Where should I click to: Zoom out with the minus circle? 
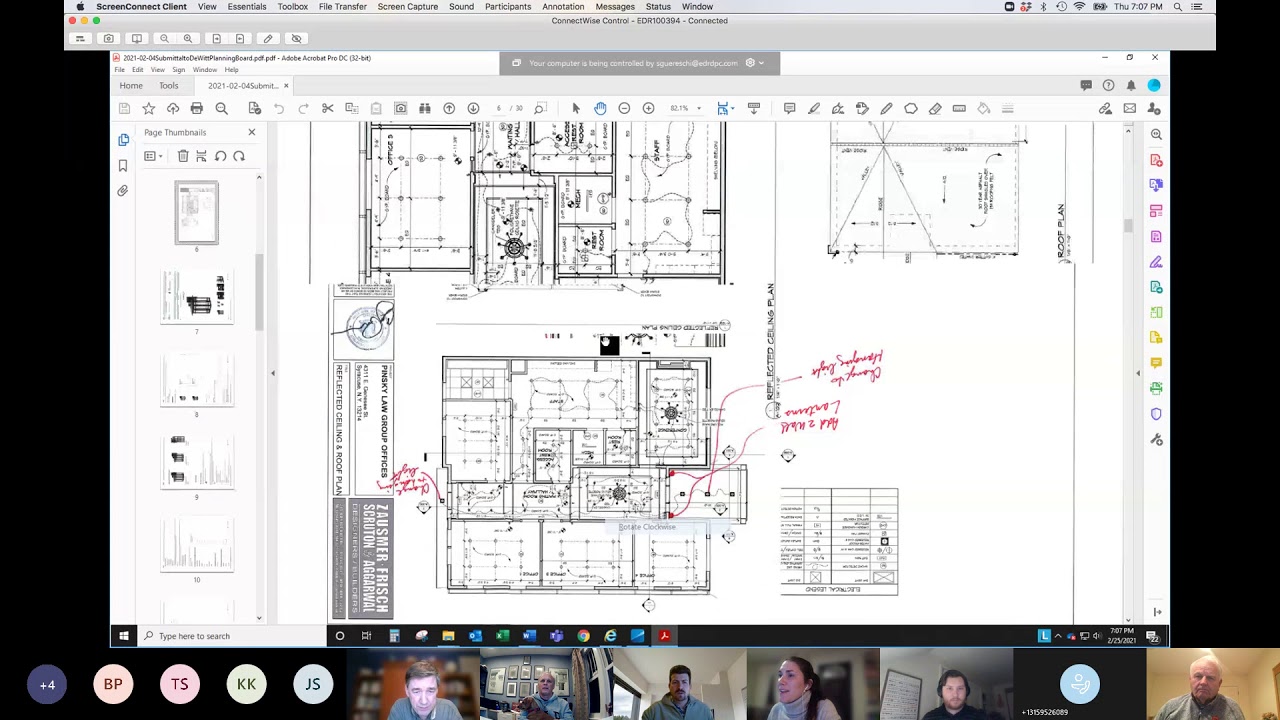(x=624, y=108)
